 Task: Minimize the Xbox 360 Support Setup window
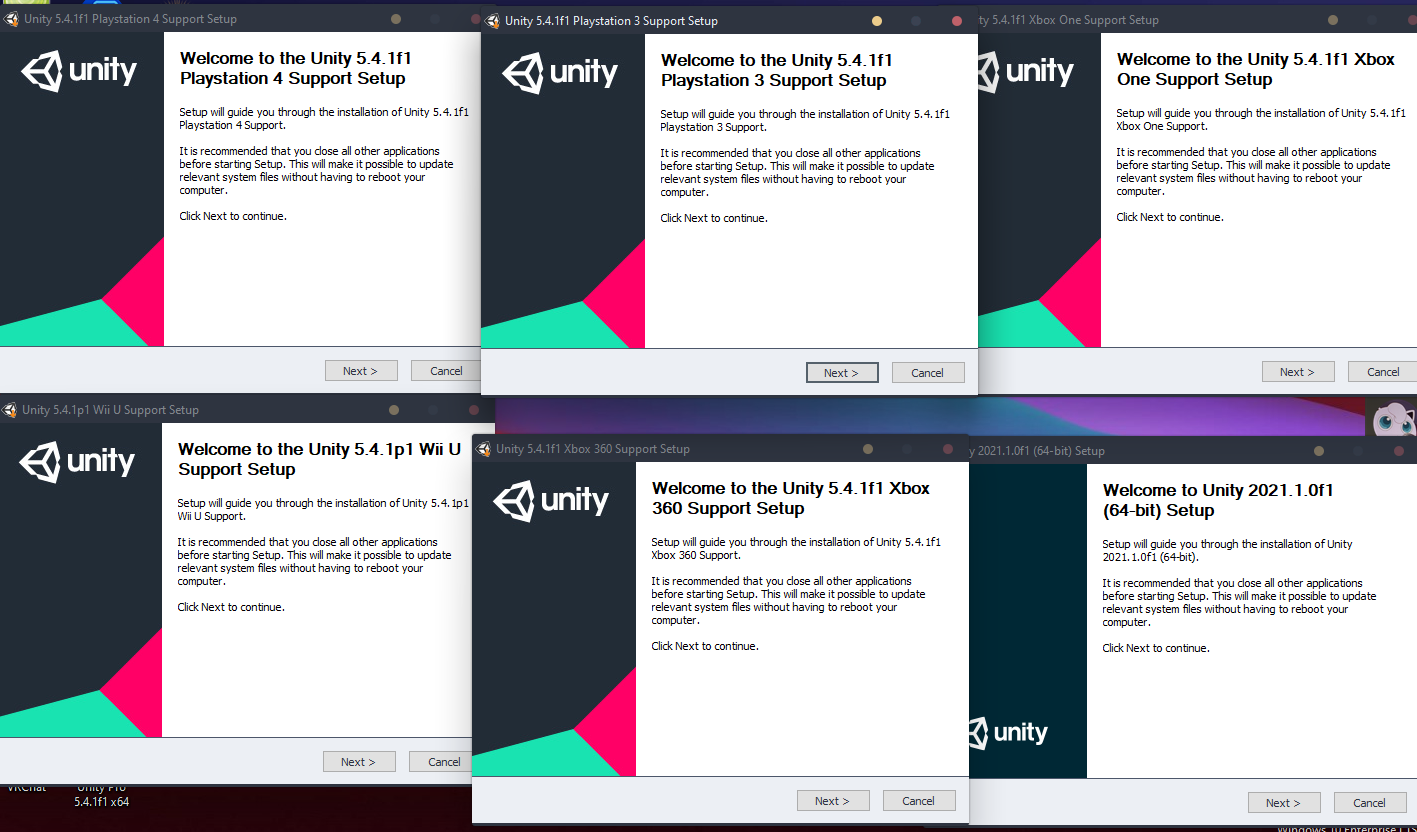(868, 449)
